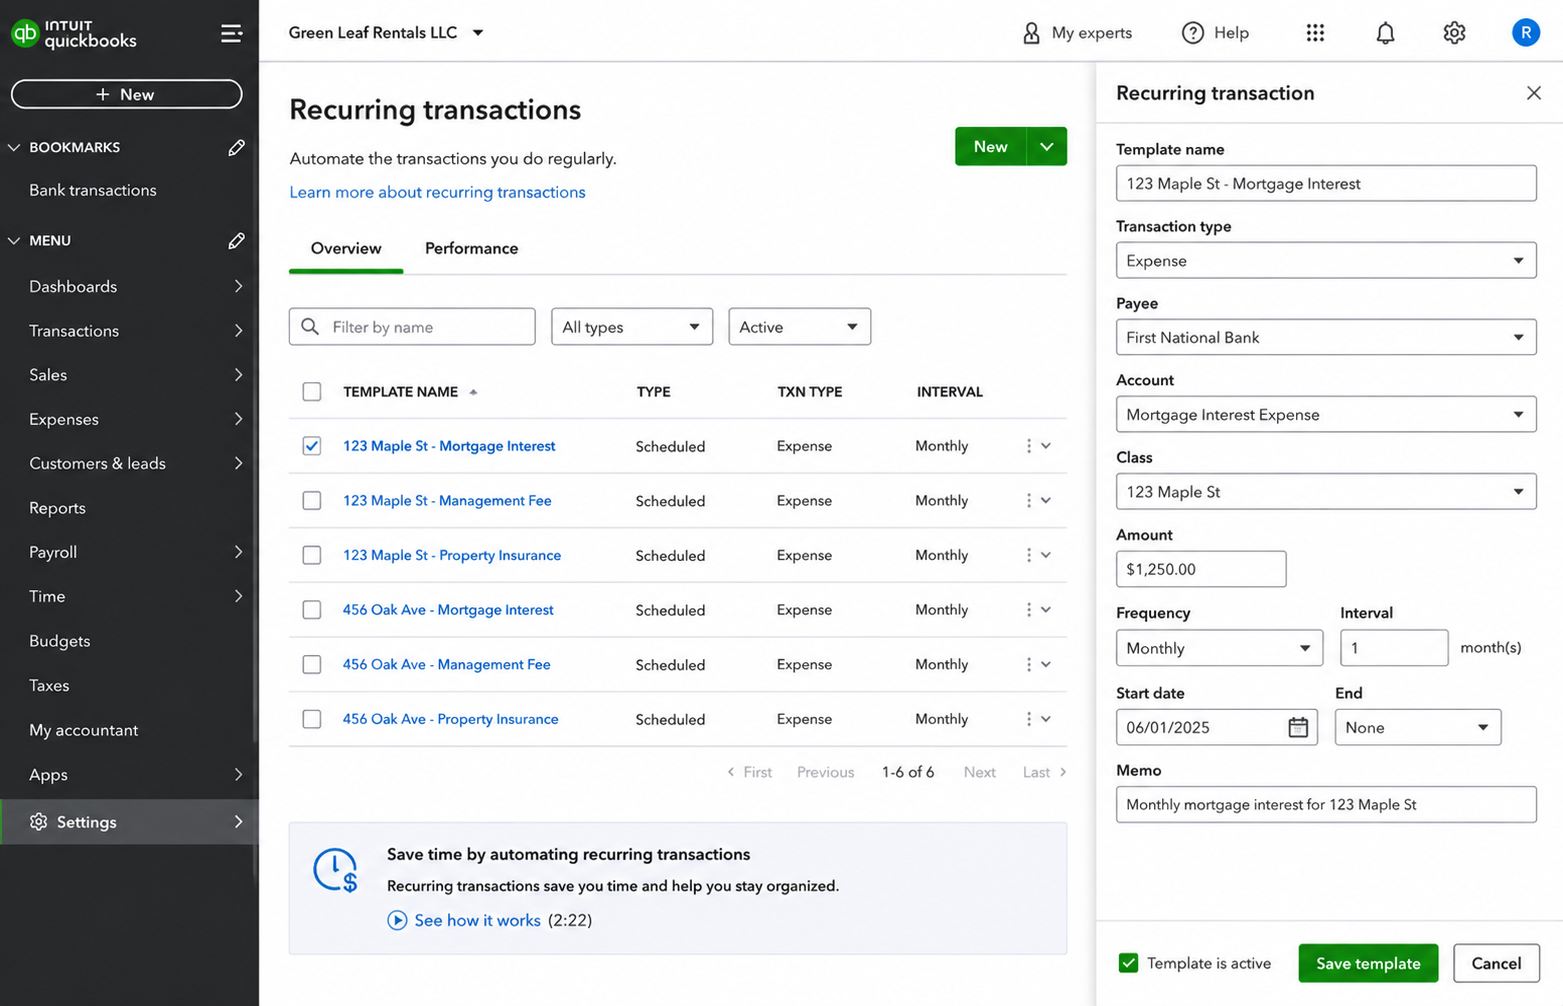Close the Recurring transaction panel
This screenshot has width=1563, height=1006.
pos(1534,93)
